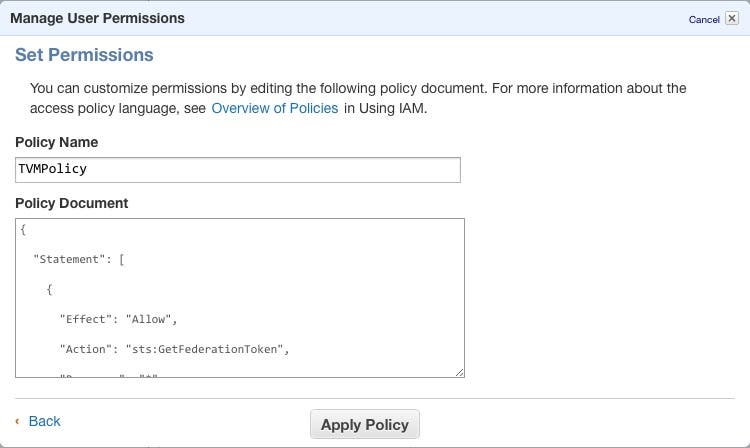750x448 pixels.
Task: Click the Policy Name label
Action: pyautogui.click(x=56, y=142)
